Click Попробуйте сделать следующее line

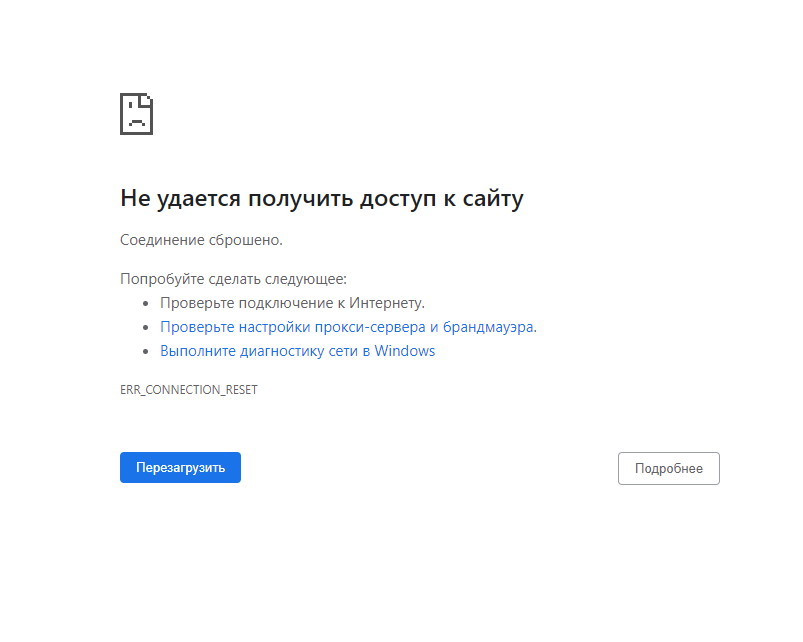233,279
